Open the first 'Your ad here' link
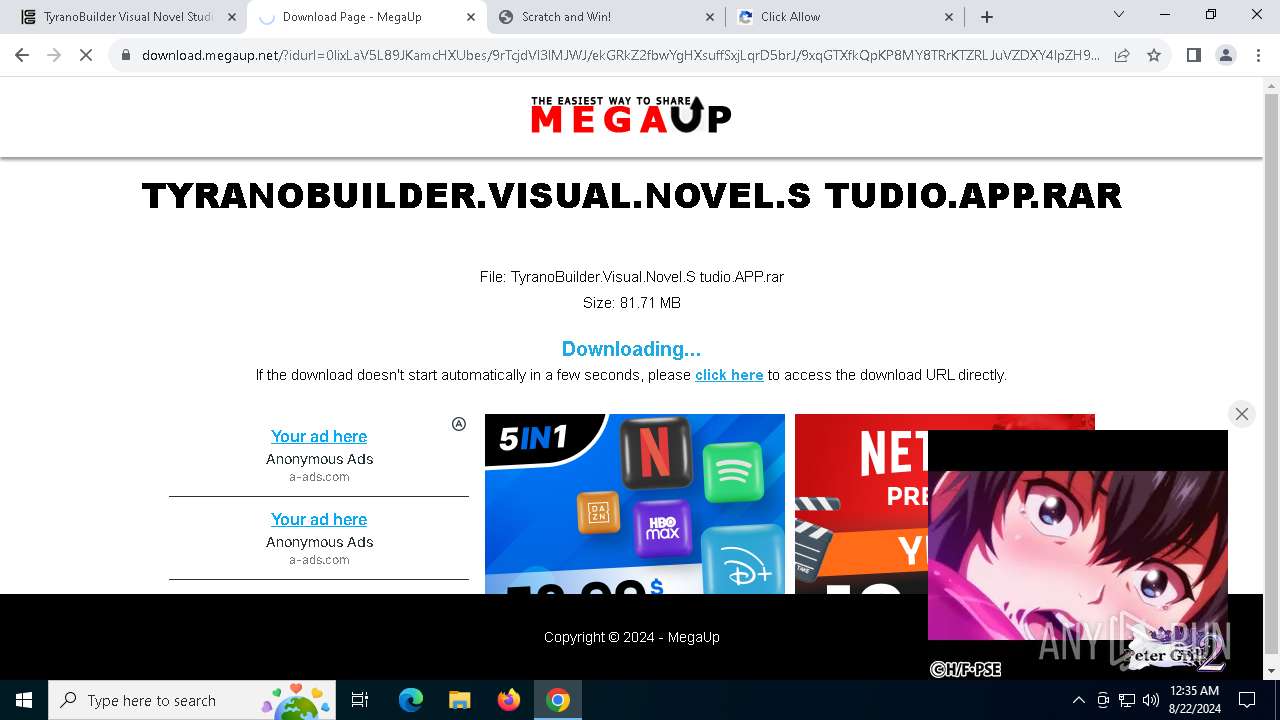This screenshot has width=1280, height=720. (x=319, y=436)
